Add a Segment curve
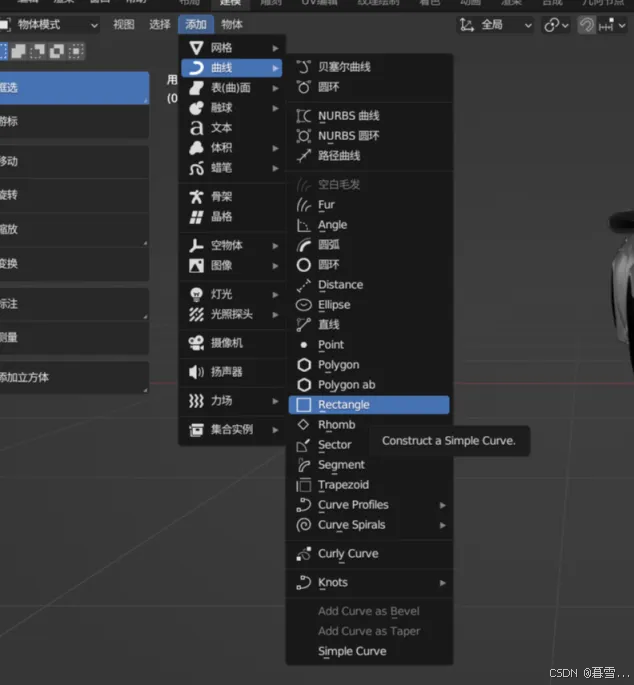The image size is (634, 685). click(369, 465)
